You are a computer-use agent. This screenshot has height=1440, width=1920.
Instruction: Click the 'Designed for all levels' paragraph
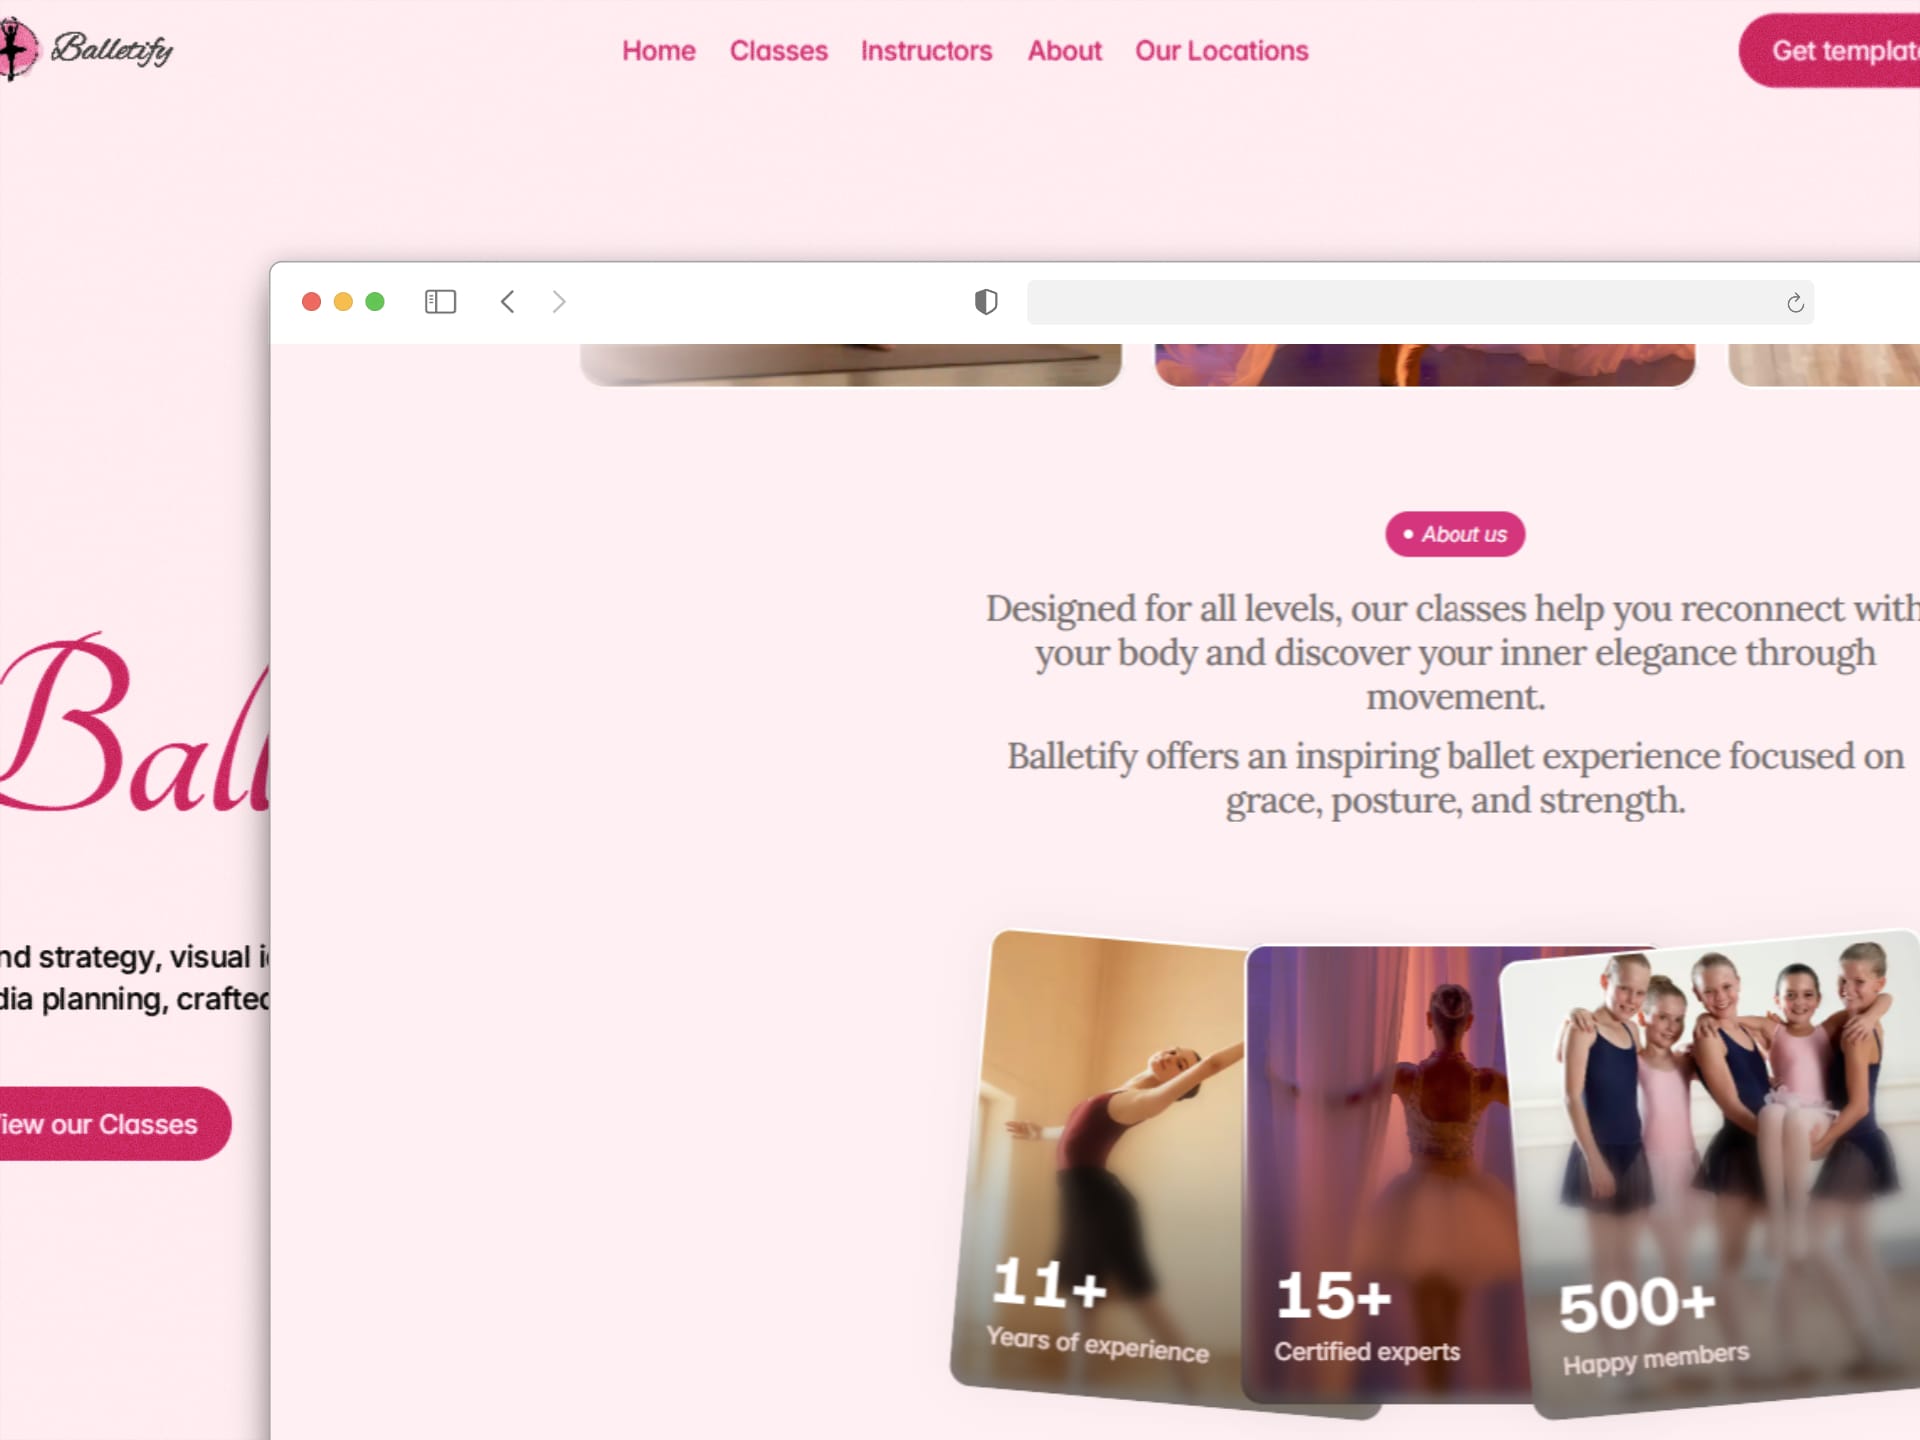[x=1453, y=652]
